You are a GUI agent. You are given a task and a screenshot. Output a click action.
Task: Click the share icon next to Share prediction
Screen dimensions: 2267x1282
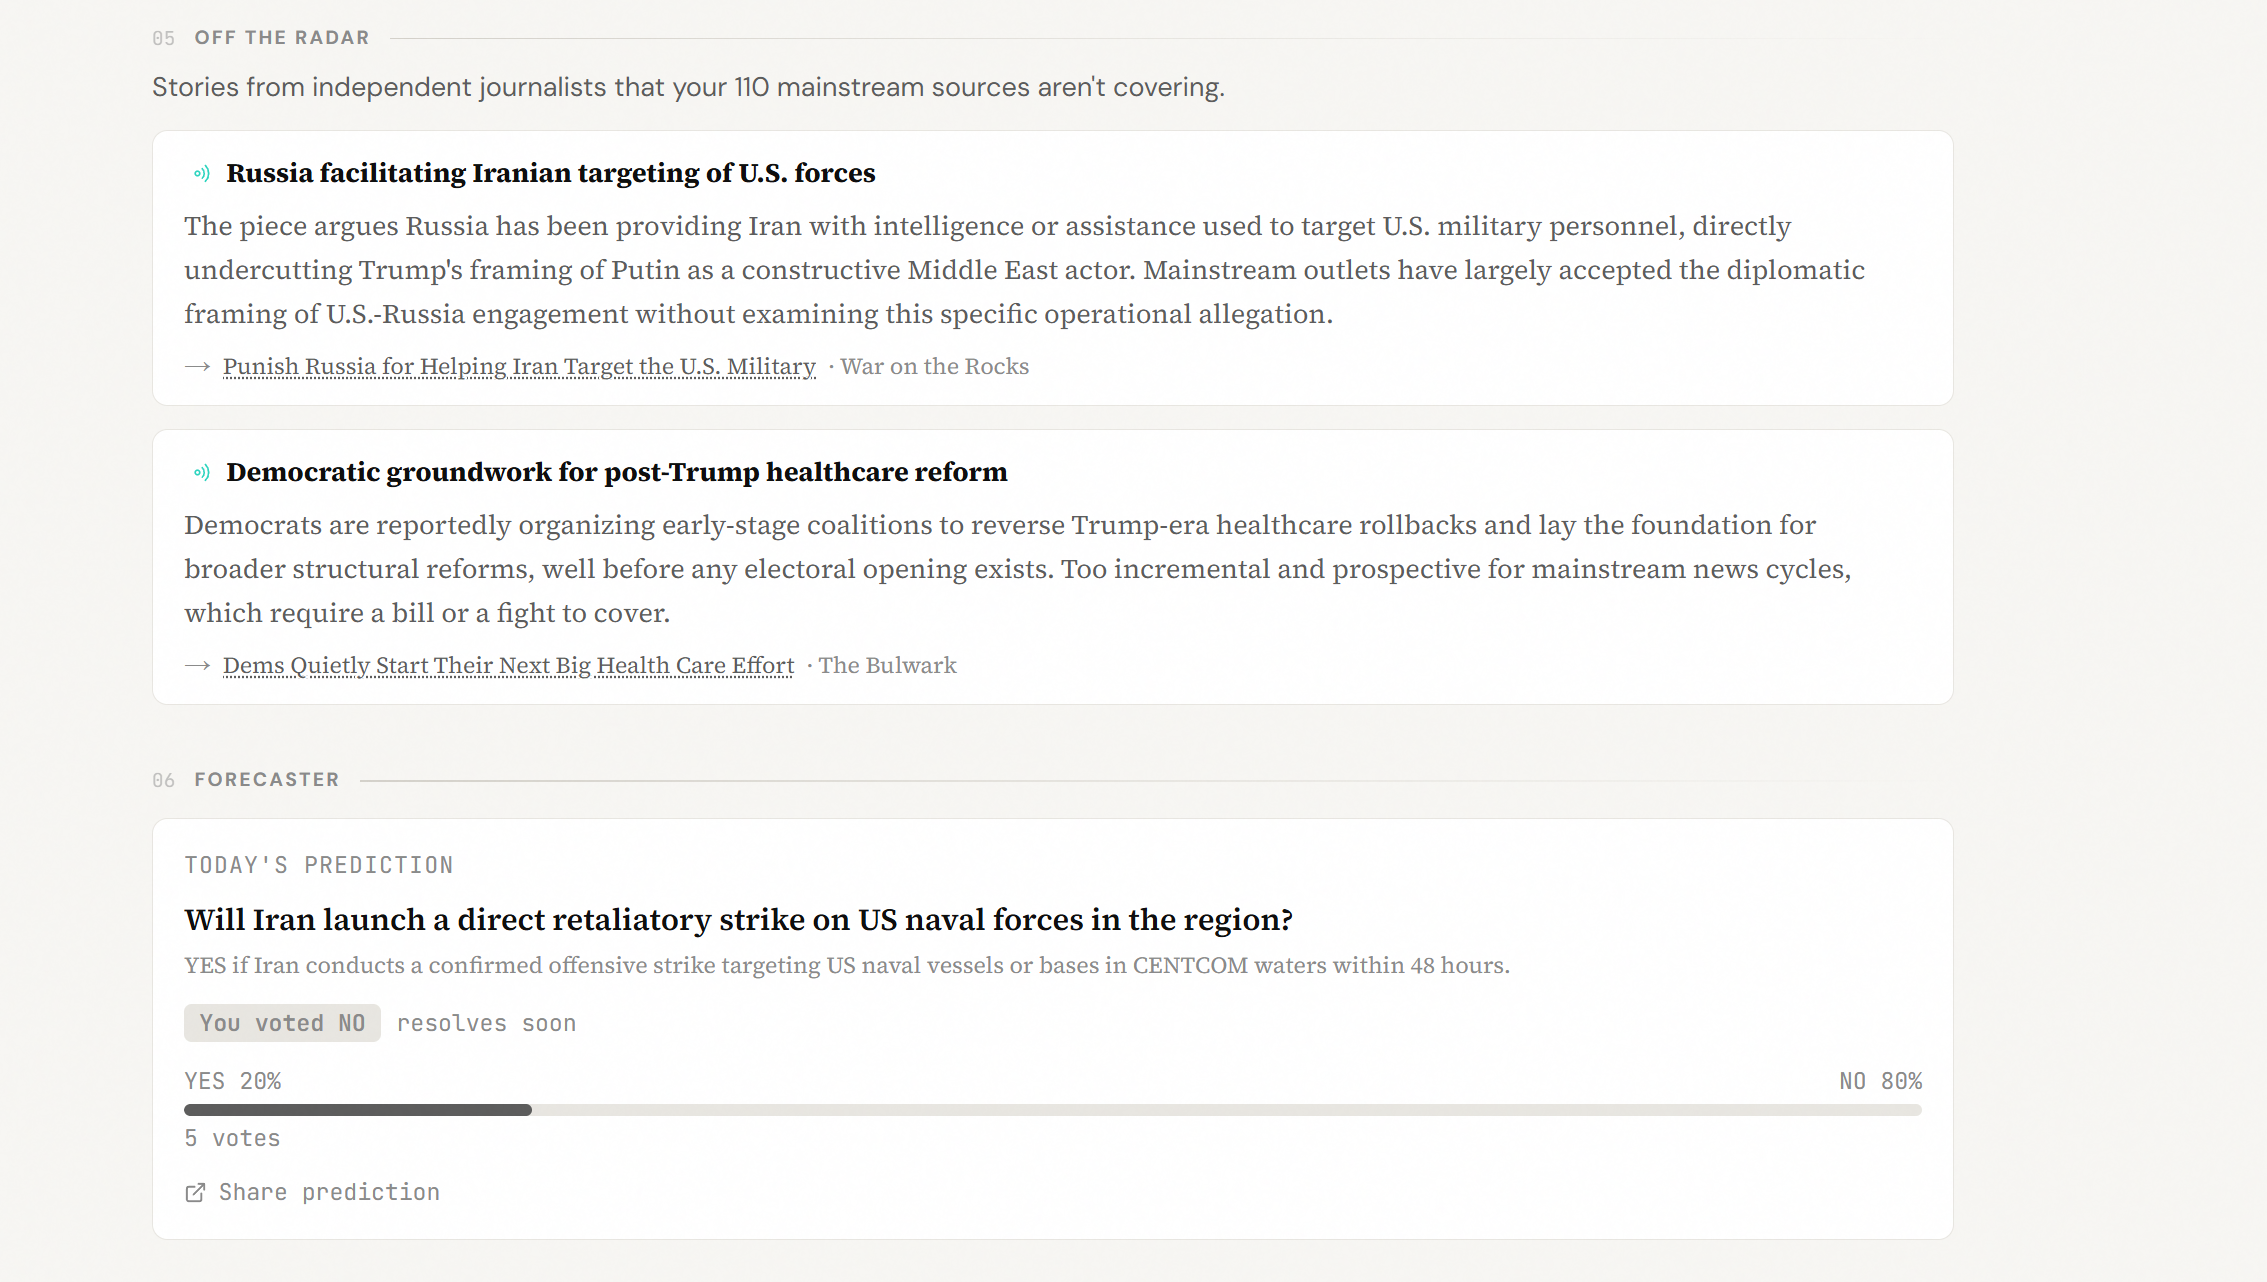click(195, 1192)
